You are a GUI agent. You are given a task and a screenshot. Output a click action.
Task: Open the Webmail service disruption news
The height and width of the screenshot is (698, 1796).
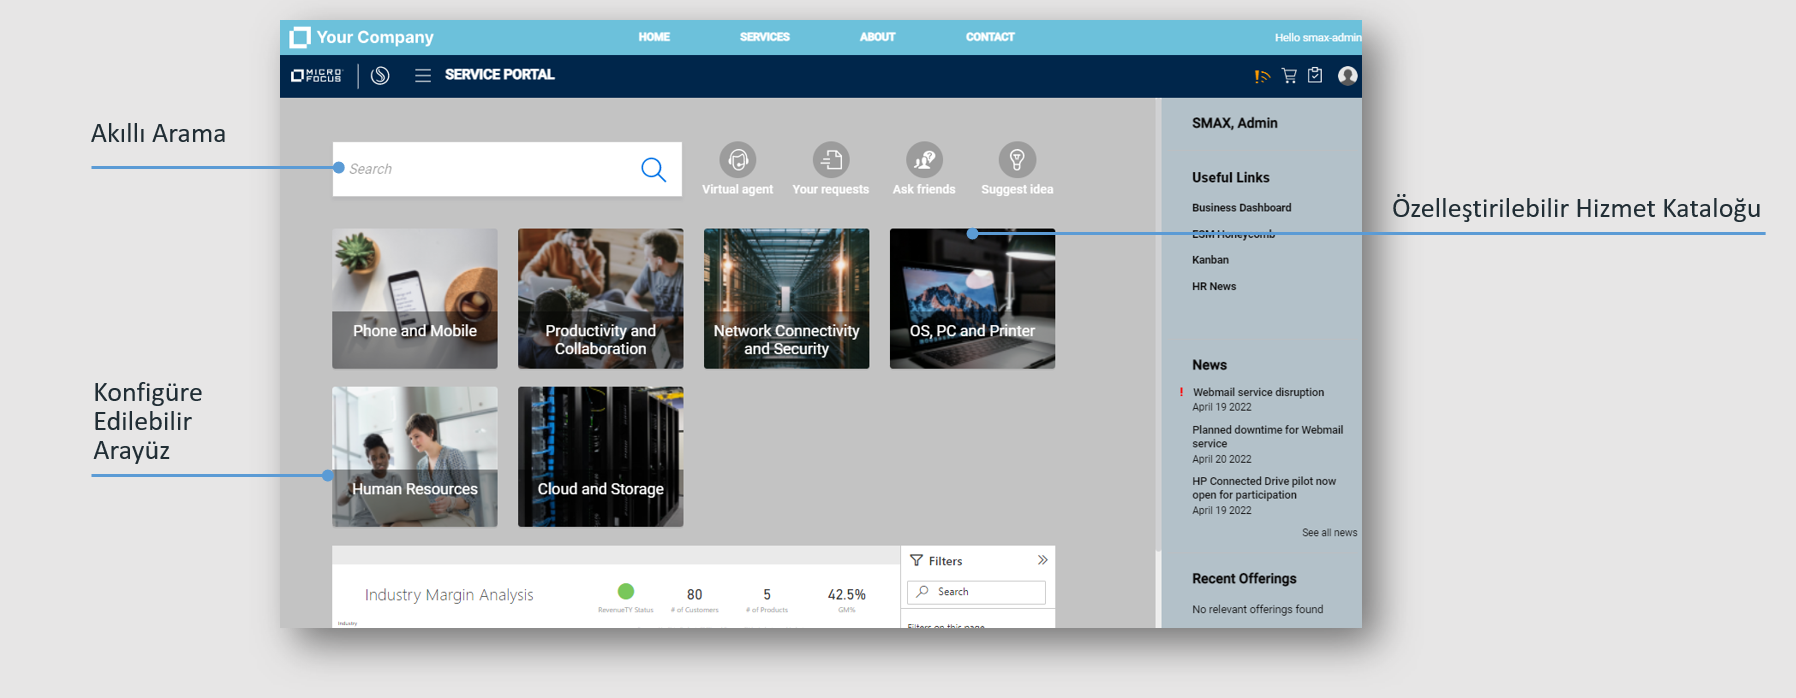1258,393
